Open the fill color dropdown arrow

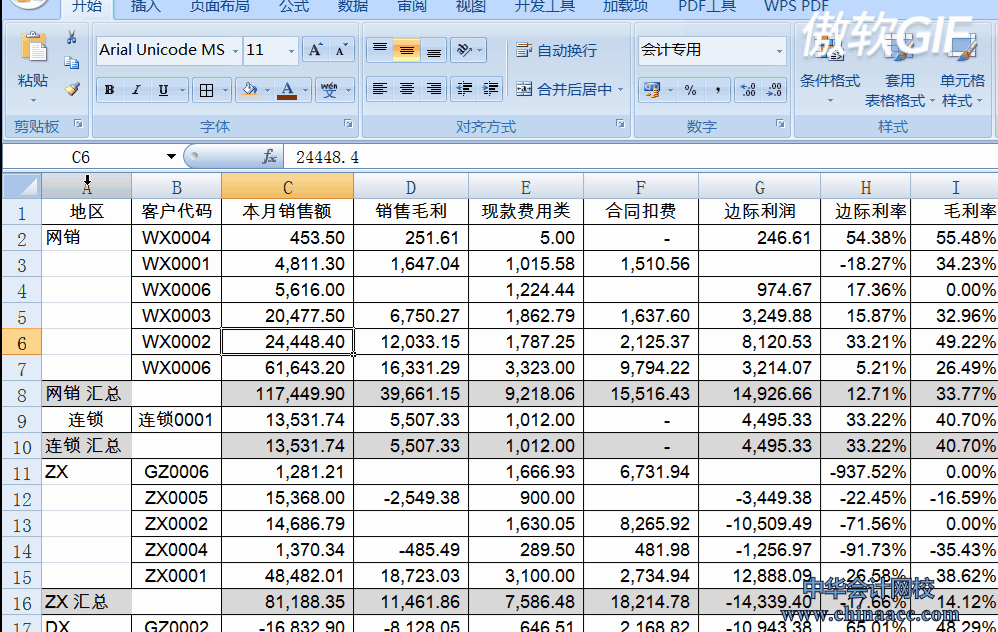point(266,91)
